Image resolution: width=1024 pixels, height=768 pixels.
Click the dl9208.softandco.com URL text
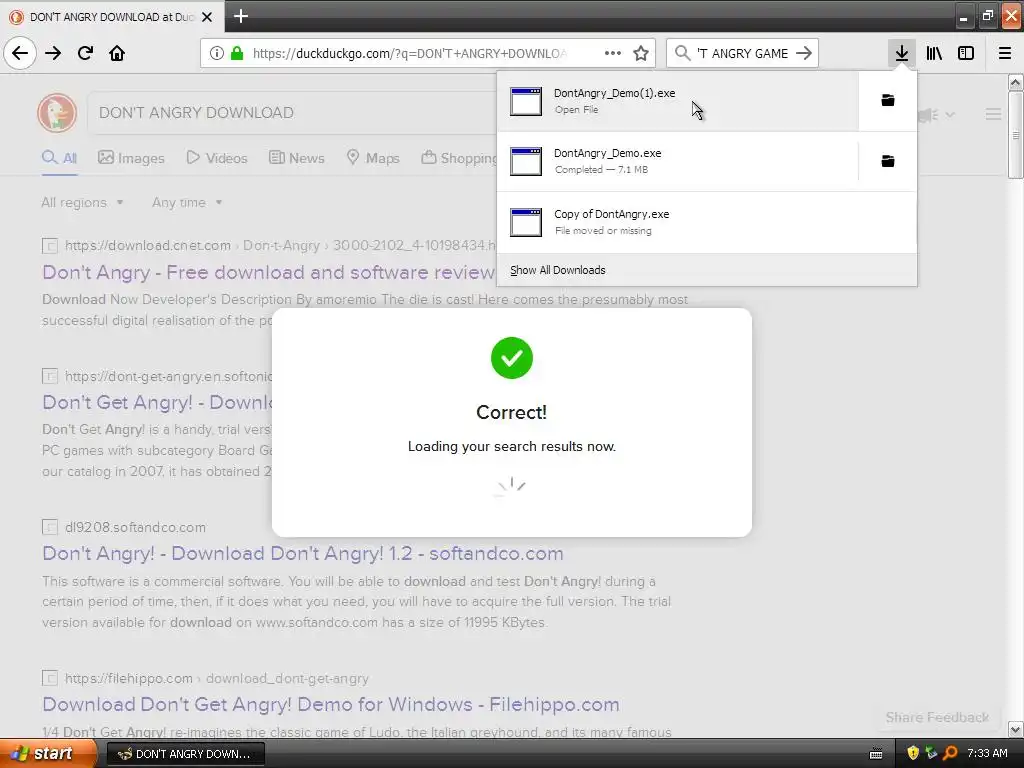coord(135,527)
